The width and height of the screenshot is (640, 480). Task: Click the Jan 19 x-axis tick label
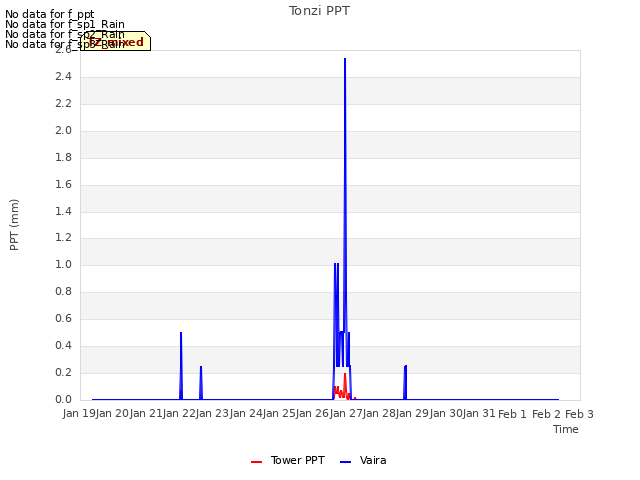(x=79, y=413)
